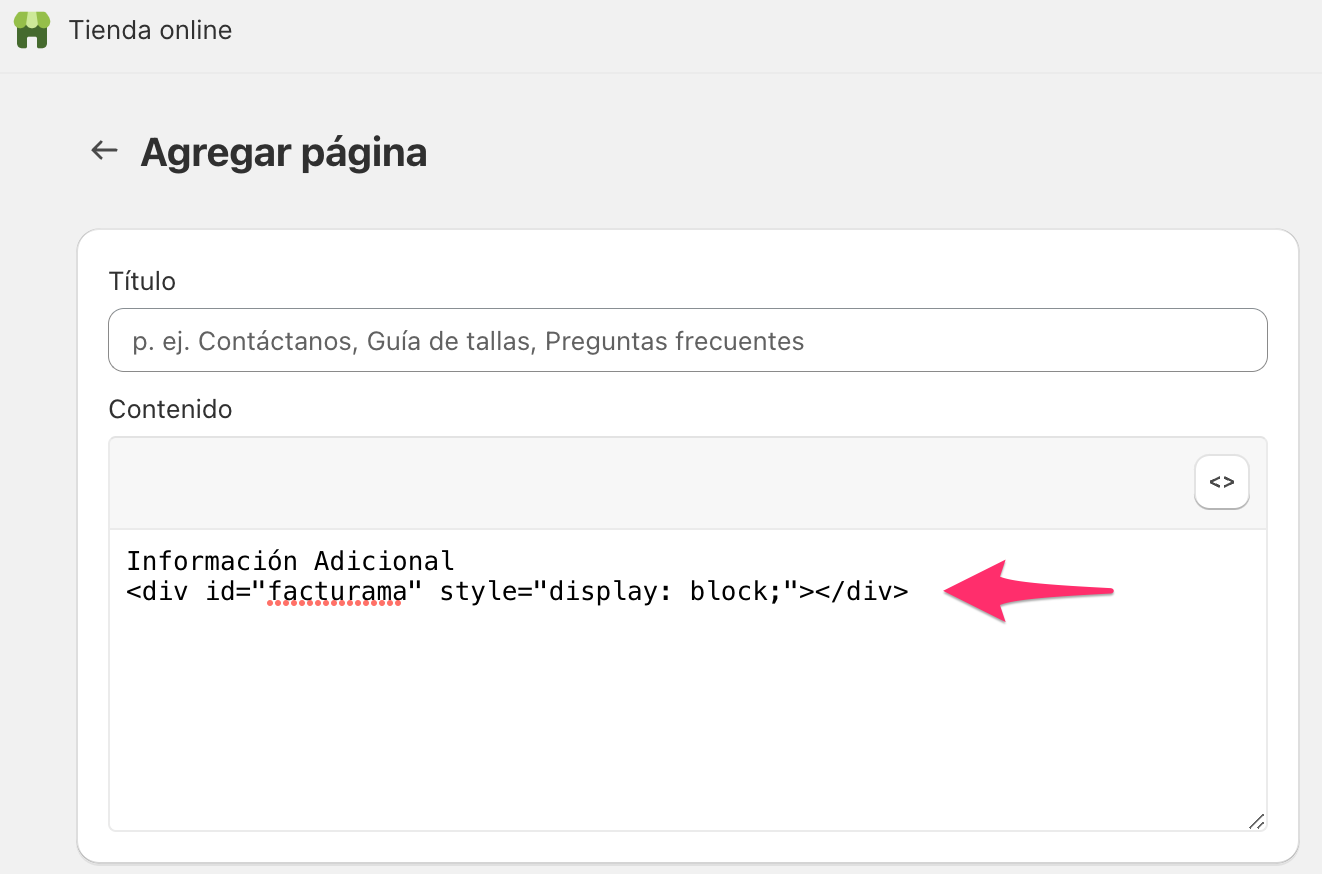Click the editor resize handle corner
The image size is (1322, 874).
point(1256,820)
